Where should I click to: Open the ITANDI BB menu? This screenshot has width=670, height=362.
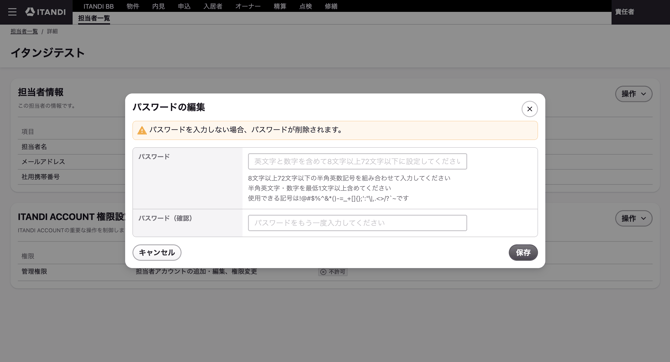[x=98, y=6]
